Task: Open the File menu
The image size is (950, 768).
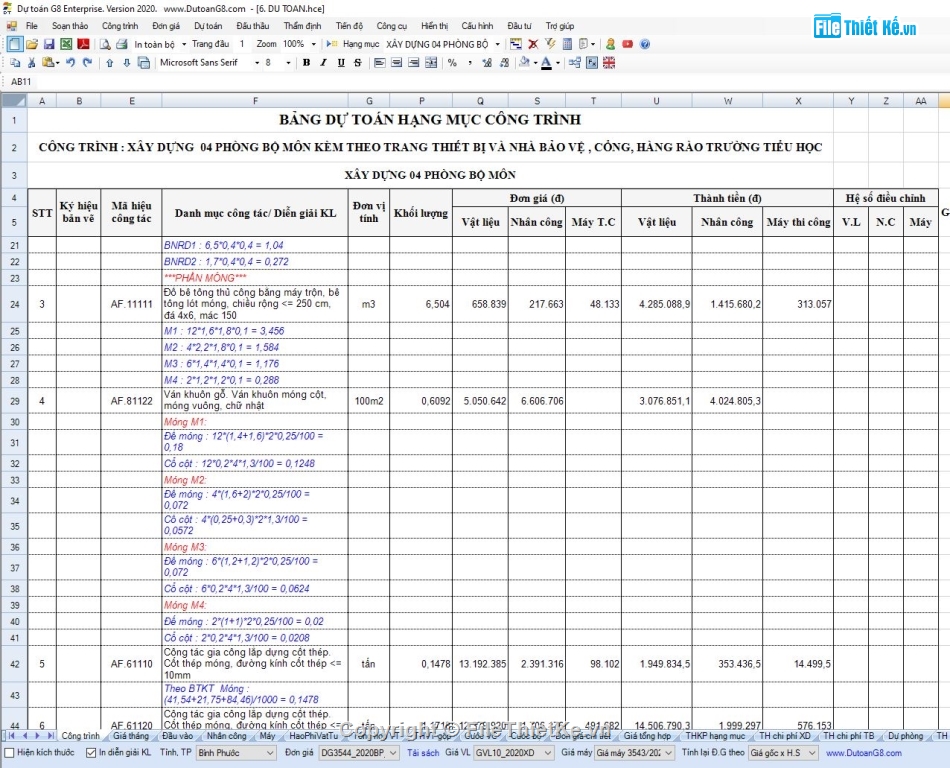Action: (x=32, y=26)
